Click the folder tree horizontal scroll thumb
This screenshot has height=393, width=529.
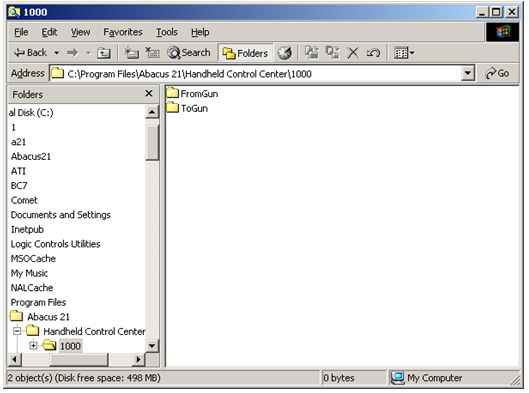[78, 360]
